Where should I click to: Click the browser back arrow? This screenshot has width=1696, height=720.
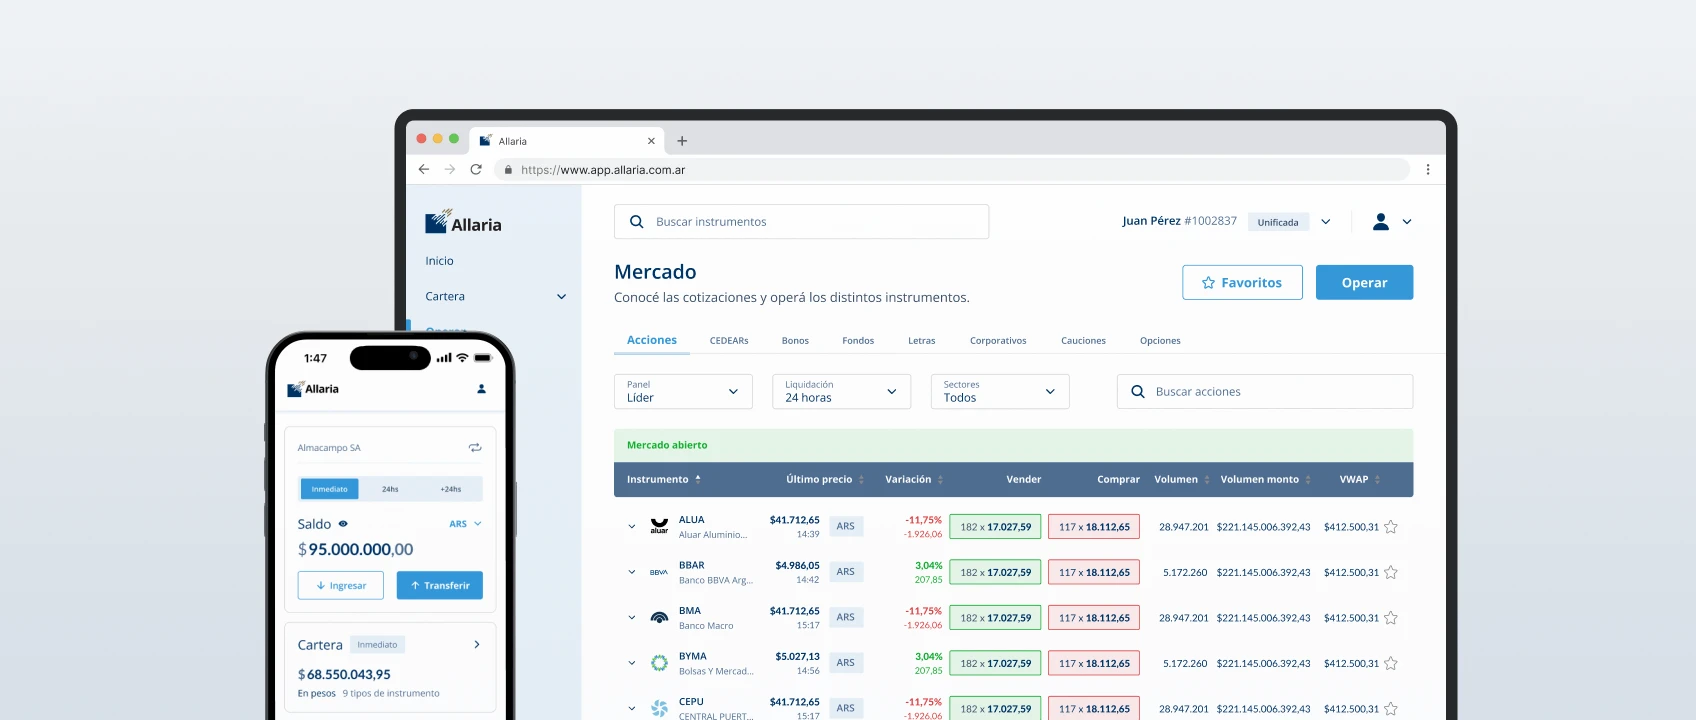pos(424,169)
